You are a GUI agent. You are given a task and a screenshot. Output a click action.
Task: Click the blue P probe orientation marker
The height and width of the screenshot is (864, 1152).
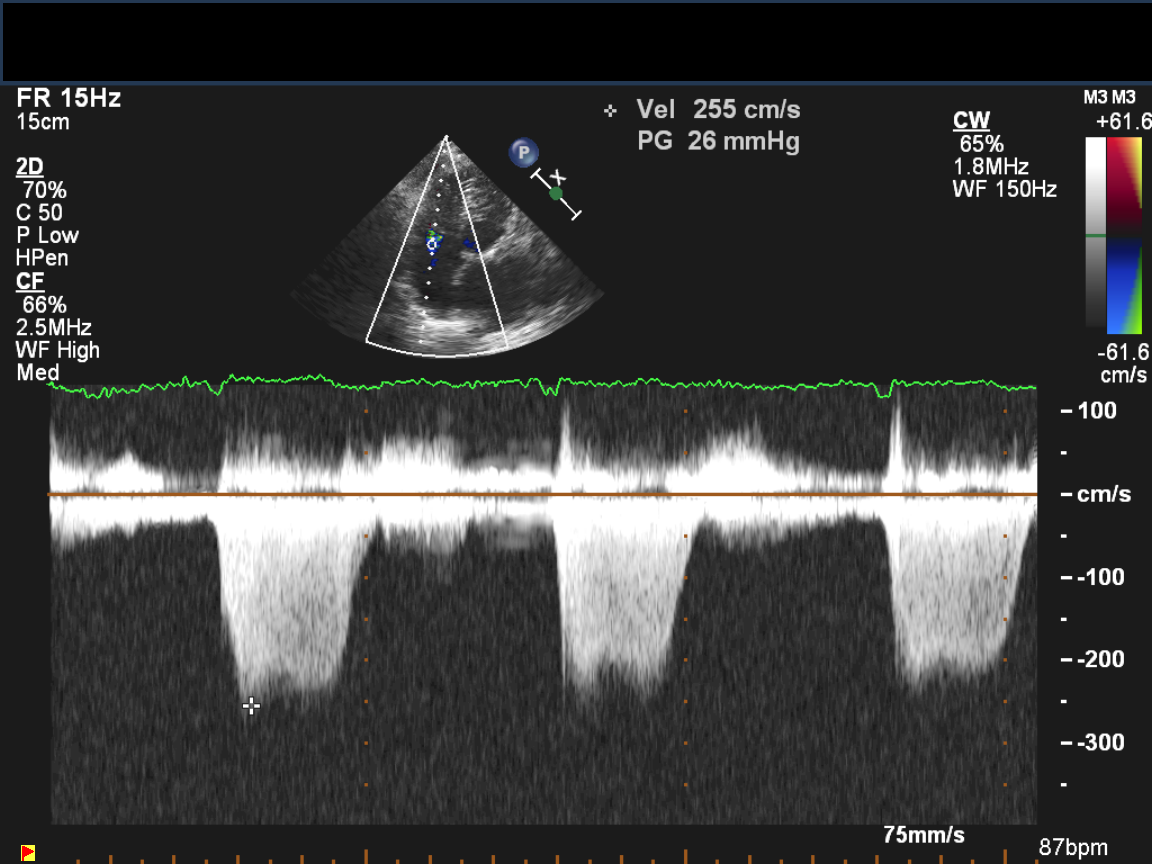pyautogui.click(x=523, y=153)
